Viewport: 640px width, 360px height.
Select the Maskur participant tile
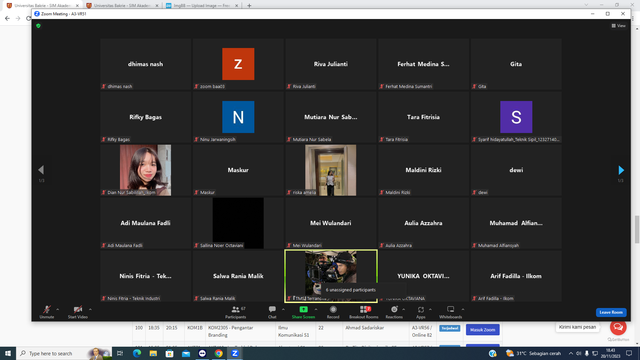(x=238, y=170)
